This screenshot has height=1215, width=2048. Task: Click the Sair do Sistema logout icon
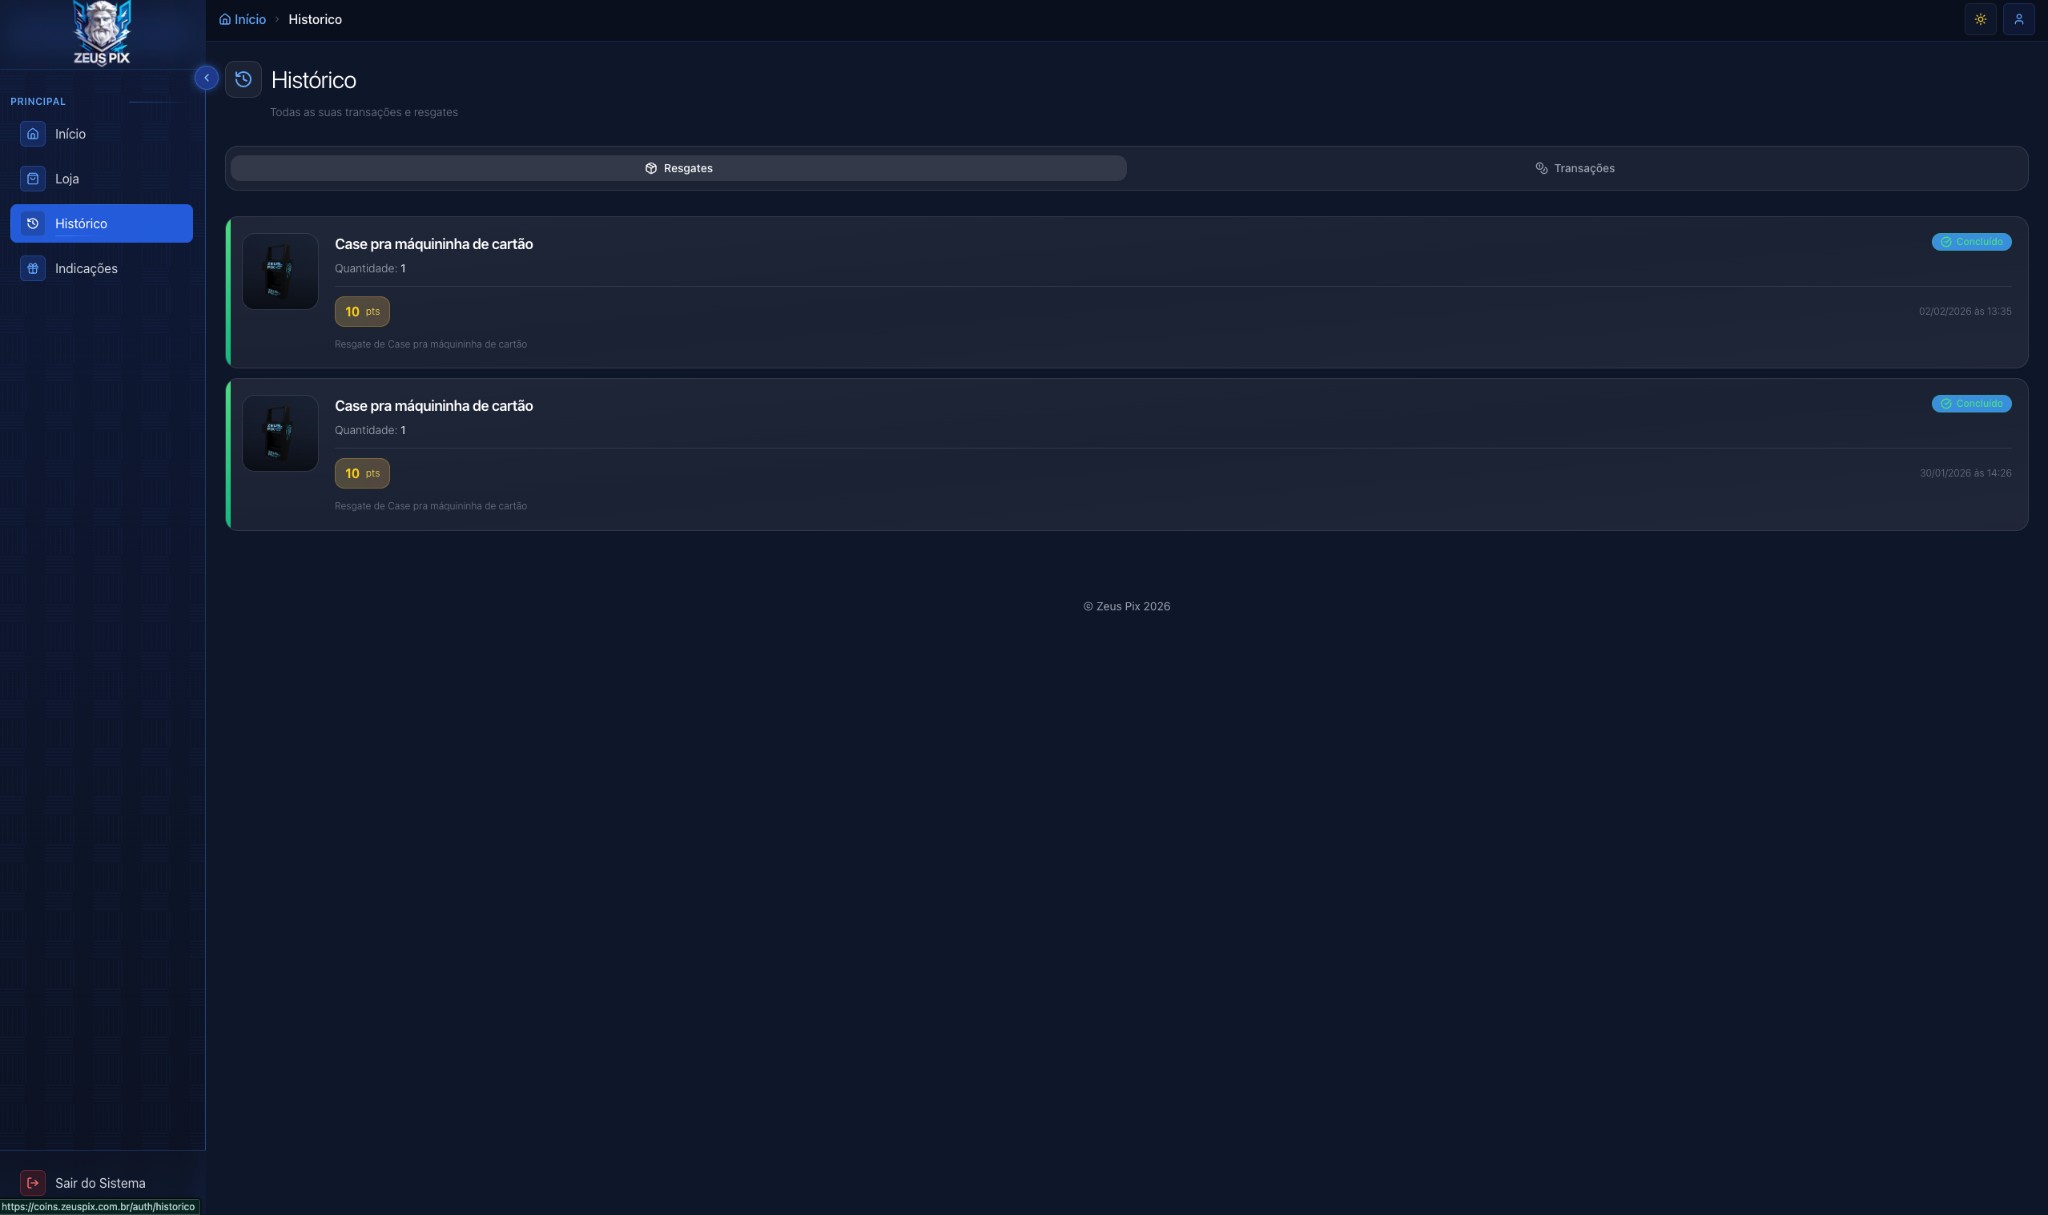(x=33, y=1183)
